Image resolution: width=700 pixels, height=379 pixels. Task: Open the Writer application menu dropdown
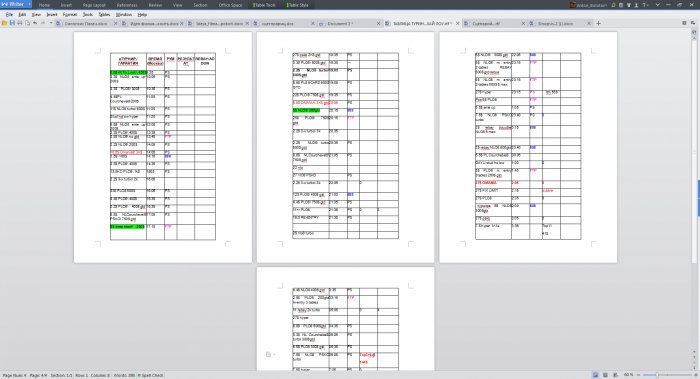pos(16,4)
